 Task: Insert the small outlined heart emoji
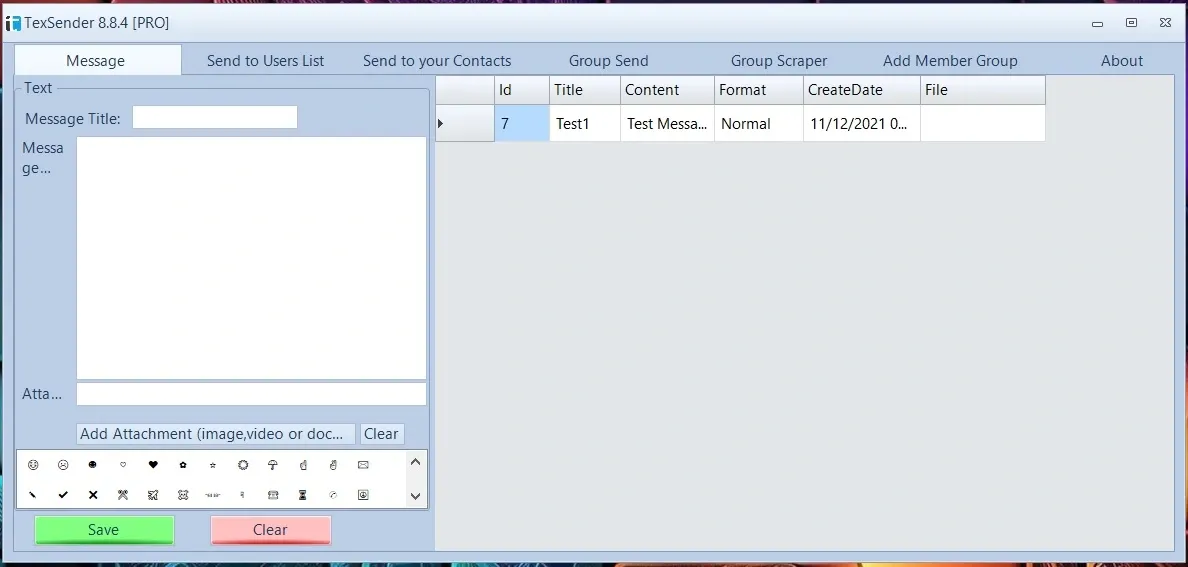(123, 465)
